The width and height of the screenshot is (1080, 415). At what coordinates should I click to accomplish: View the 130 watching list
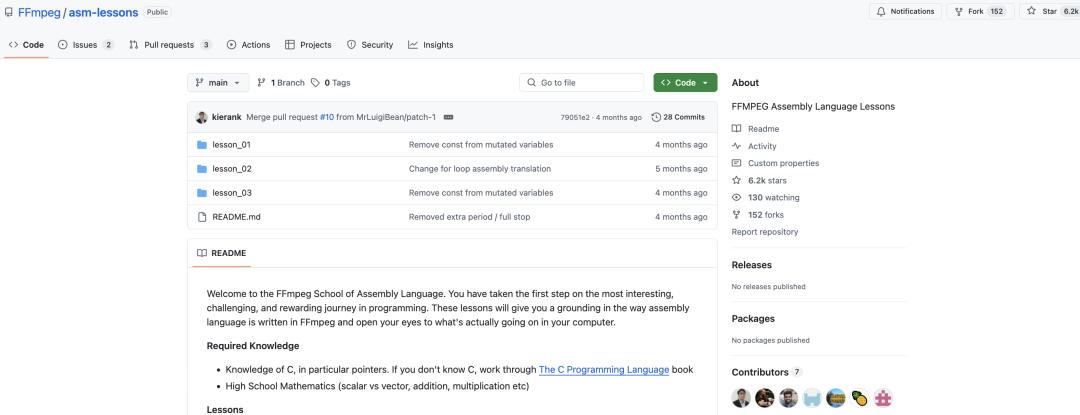pyautogui.click(x=773, y=197)
